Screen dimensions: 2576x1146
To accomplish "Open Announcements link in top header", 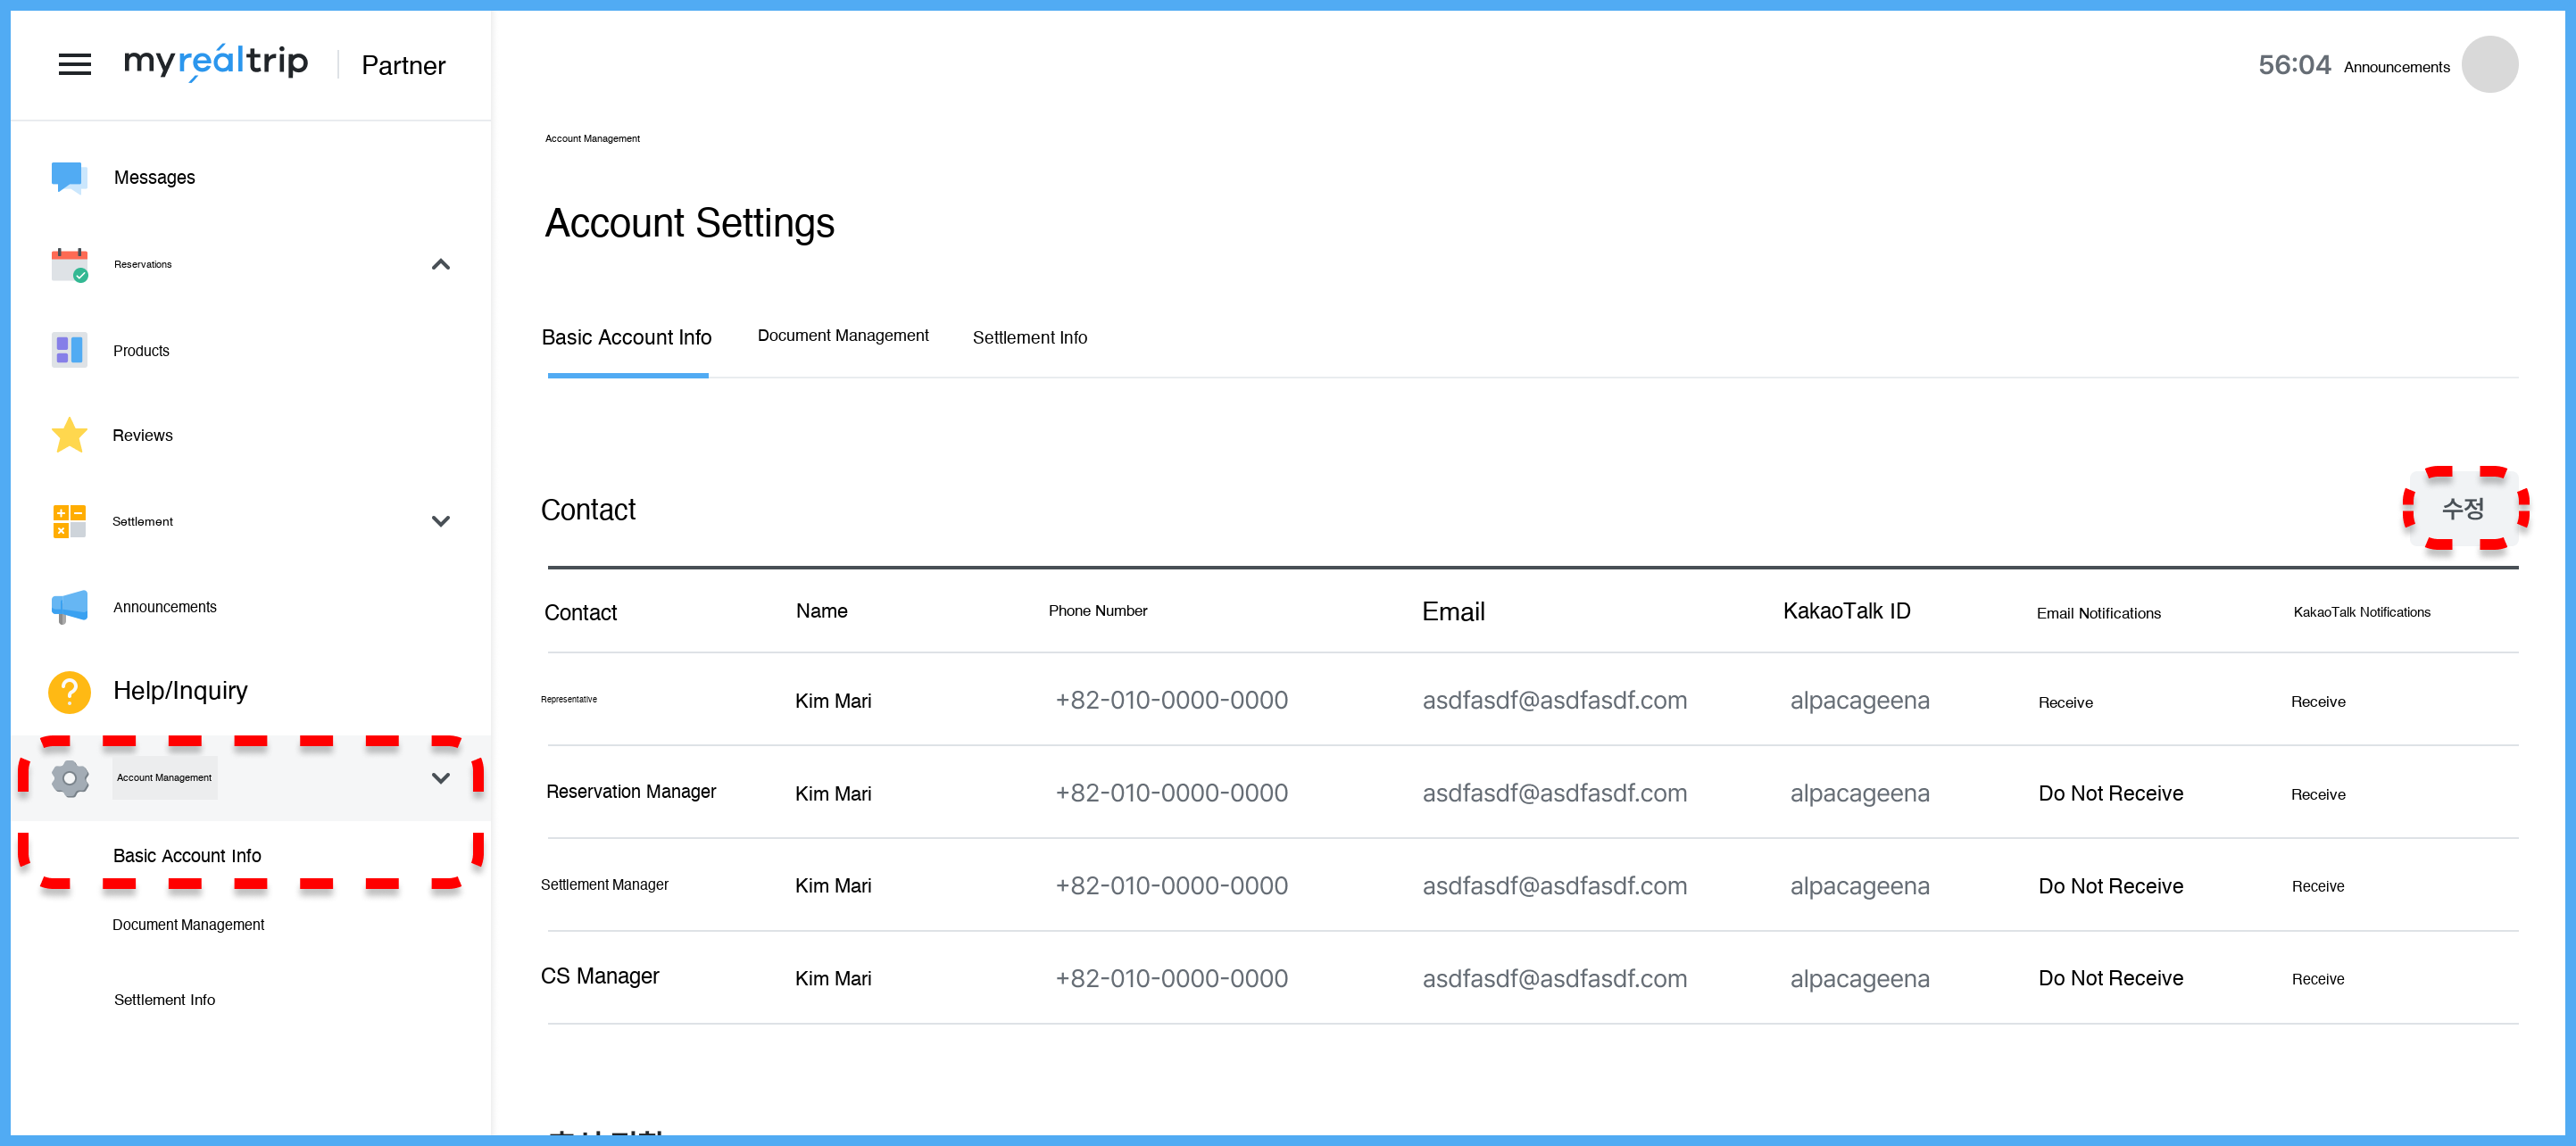I will click(x=2396, y=67).
